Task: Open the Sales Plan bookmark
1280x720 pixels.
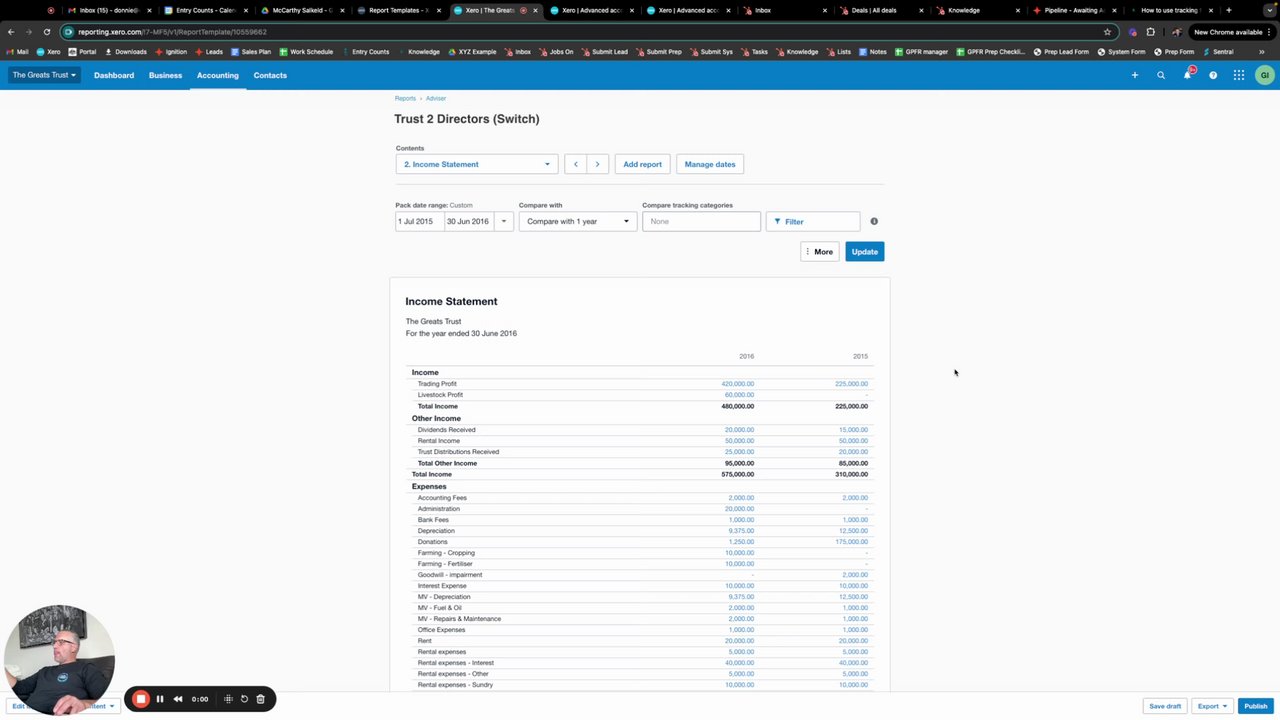Action: coord(251,52)
